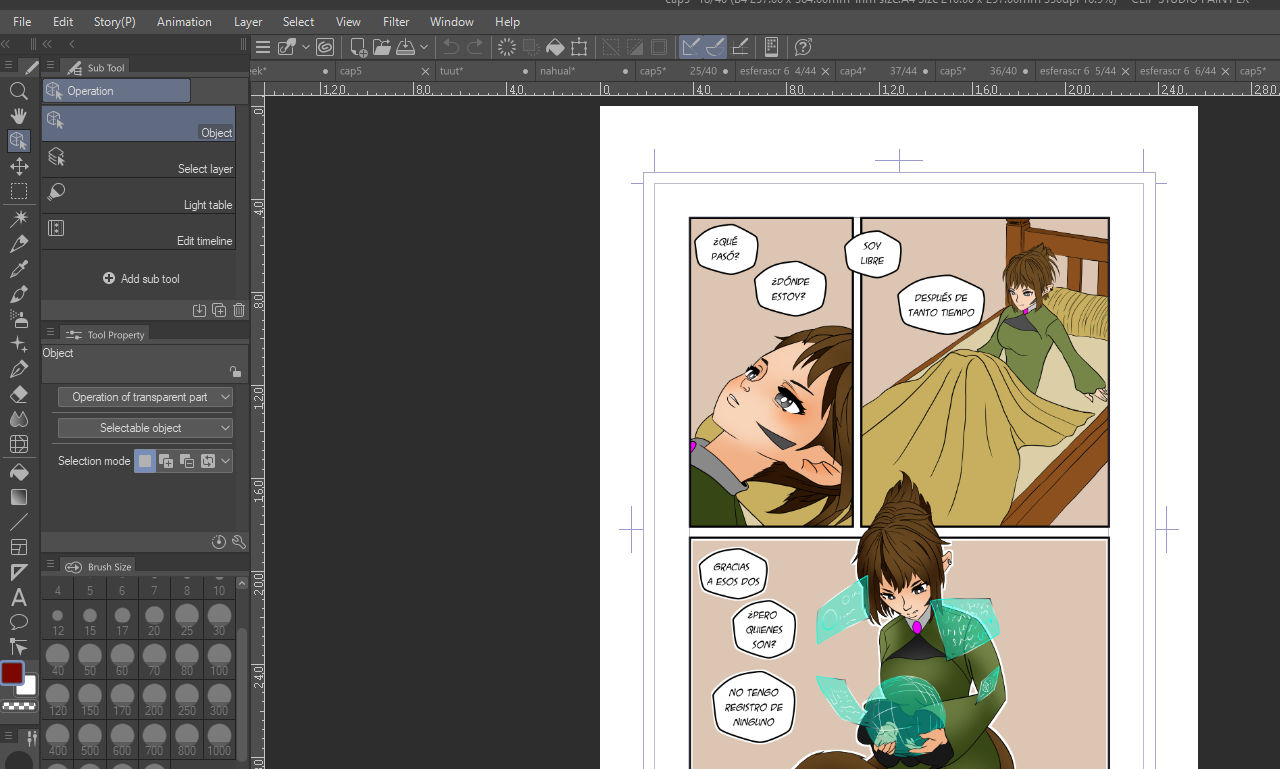
Task: Toggle Snap to Special Ruler
Action: 715,47
